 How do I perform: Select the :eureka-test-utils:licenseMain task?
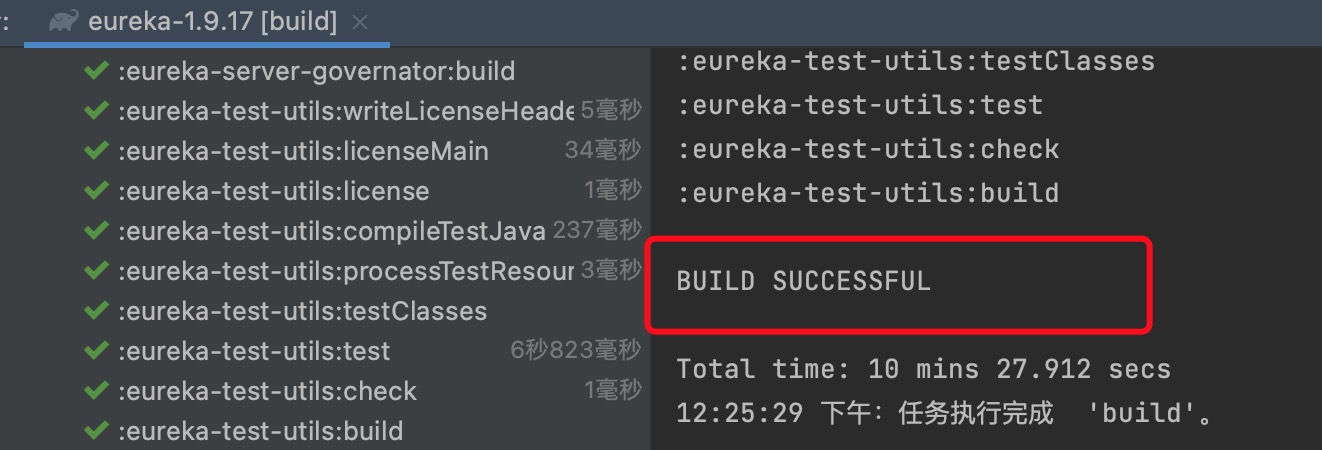pos(303,151)
